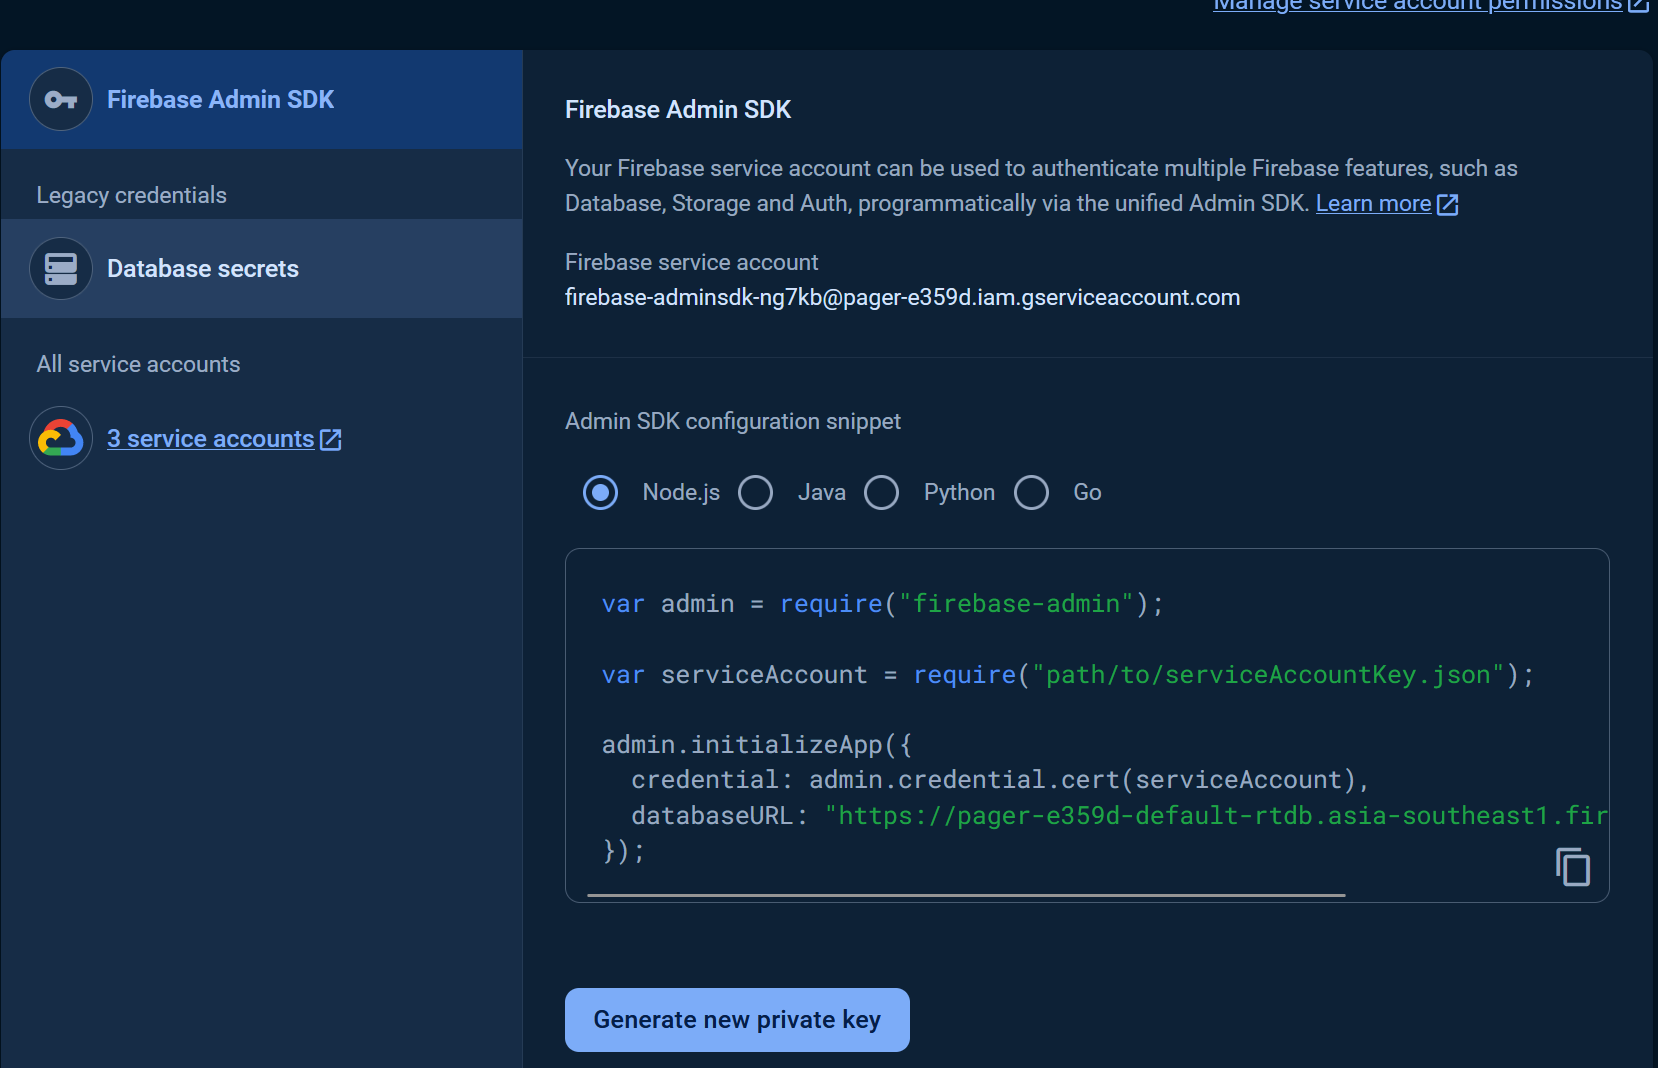The image size is (1658, 1068).
Task: Select the Node.js radio button
Action: [600, 492]
